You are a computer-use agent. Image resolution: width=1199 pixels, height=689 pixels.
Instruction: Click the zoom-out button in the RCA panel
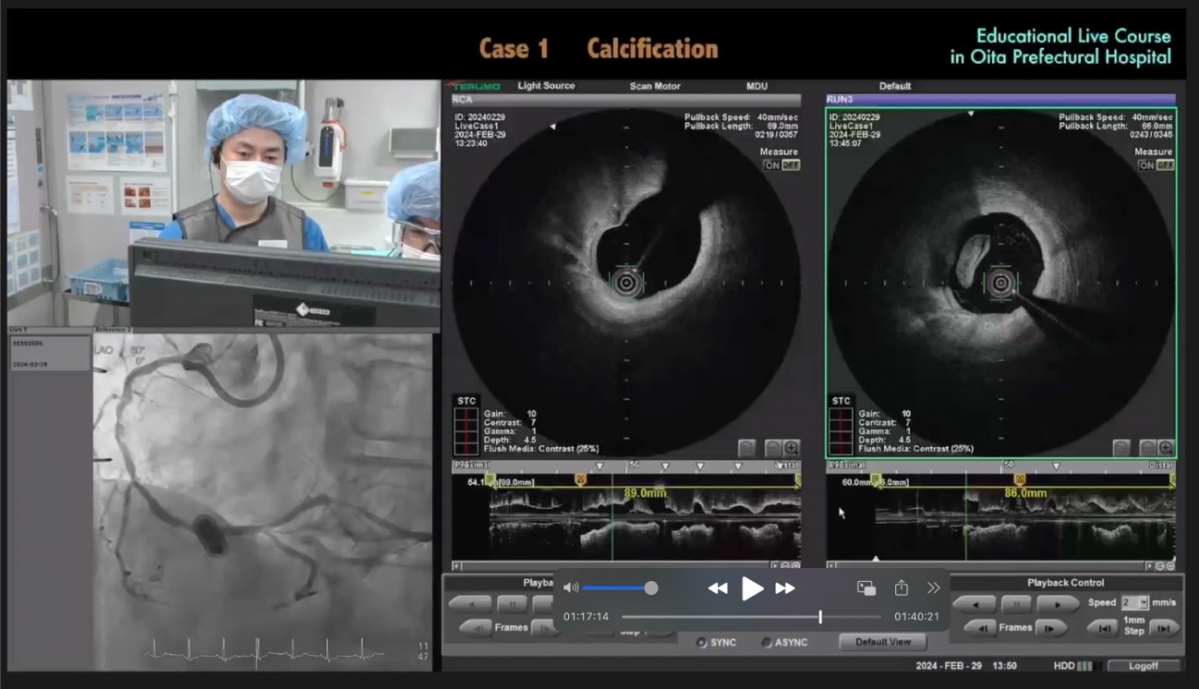pyautogui.click(x=773, y=448)
